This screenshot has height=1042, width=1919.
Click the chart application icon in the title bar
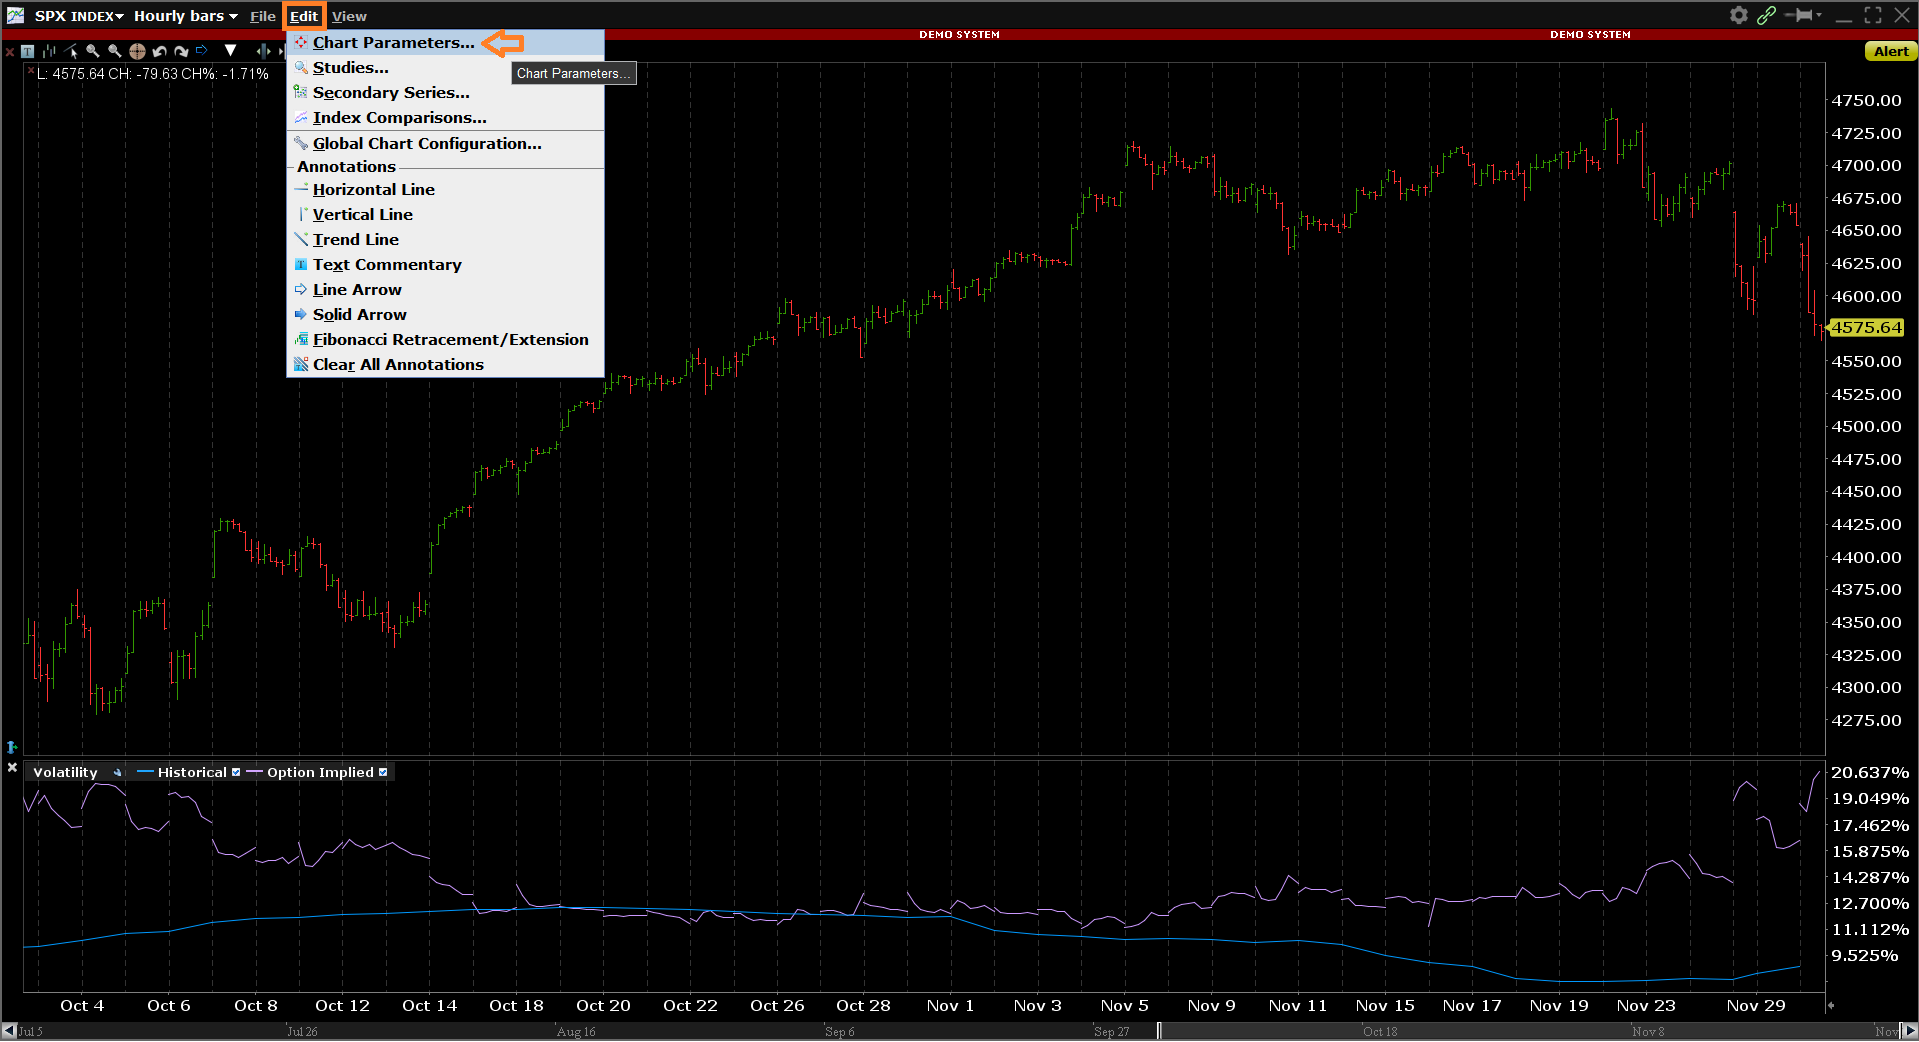coord(15,15)
